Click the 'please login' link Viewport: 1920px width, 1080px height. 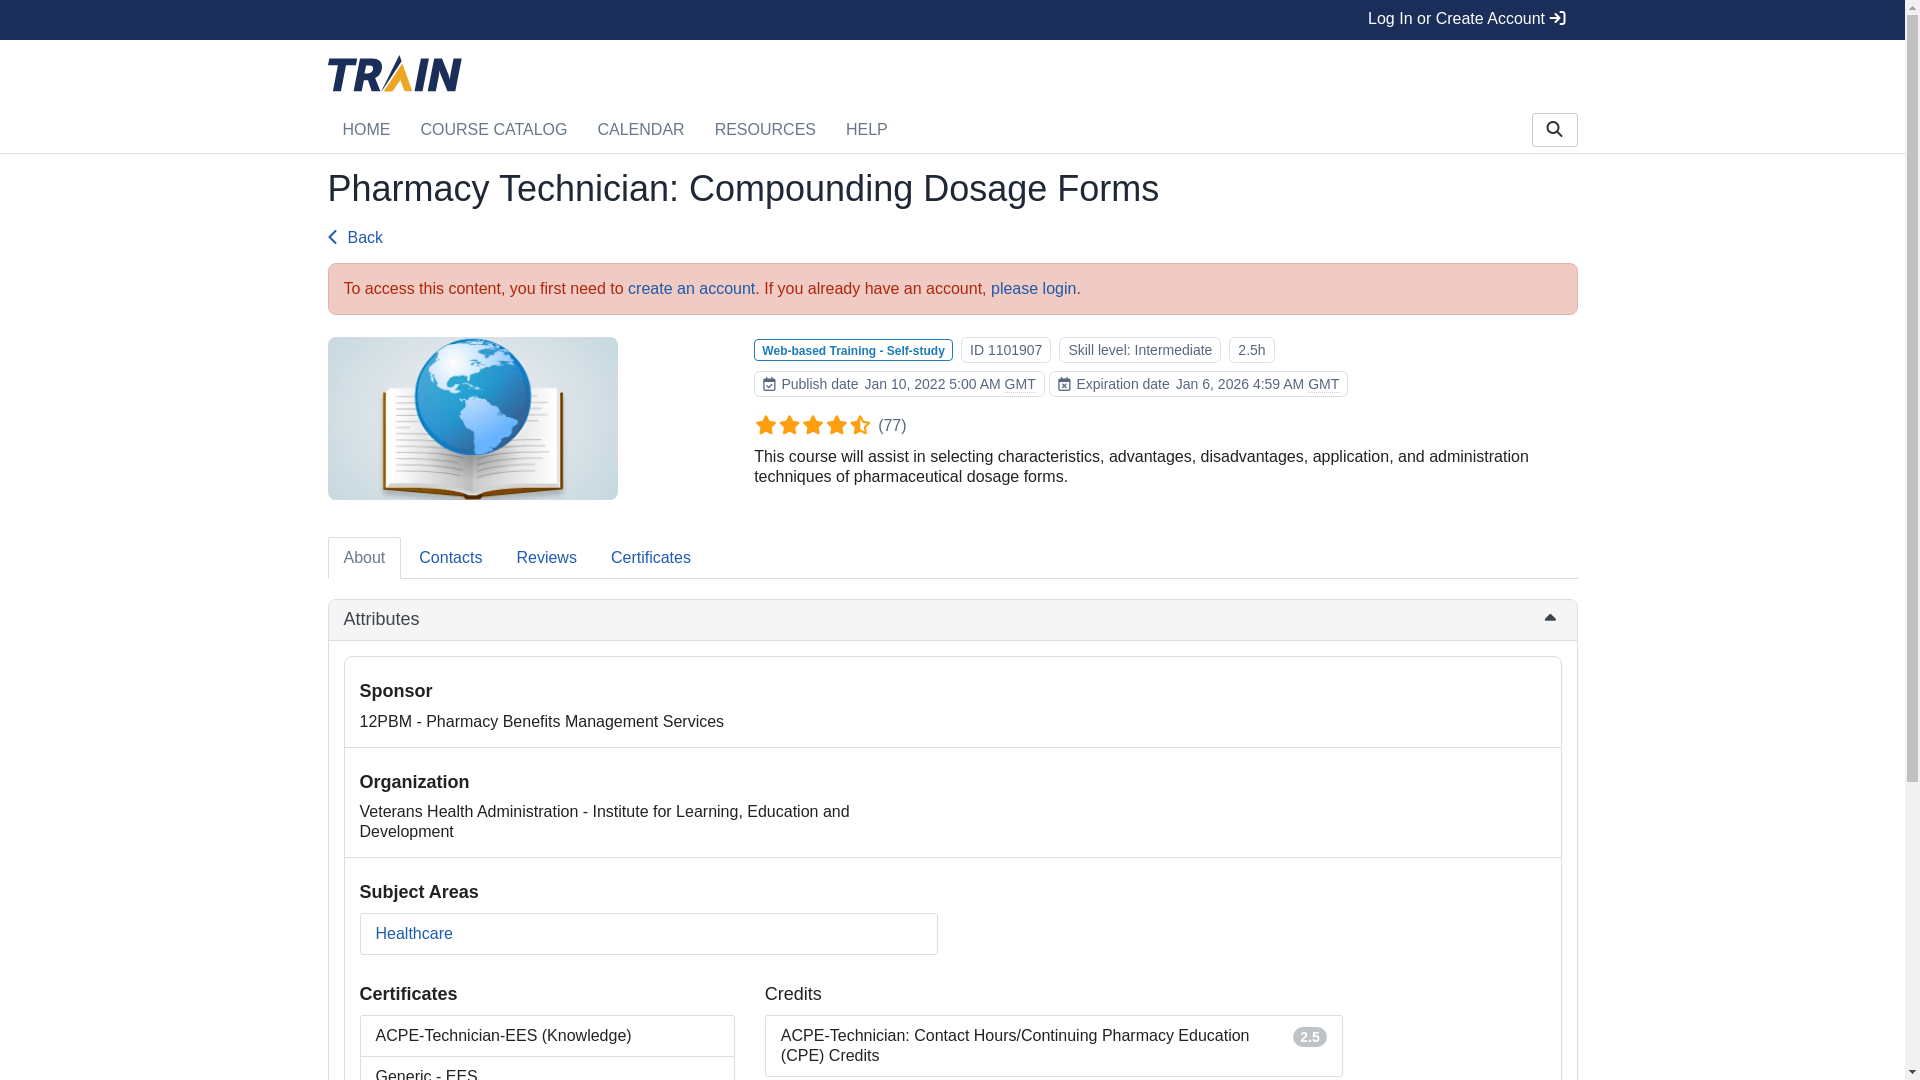[1033, 289]
